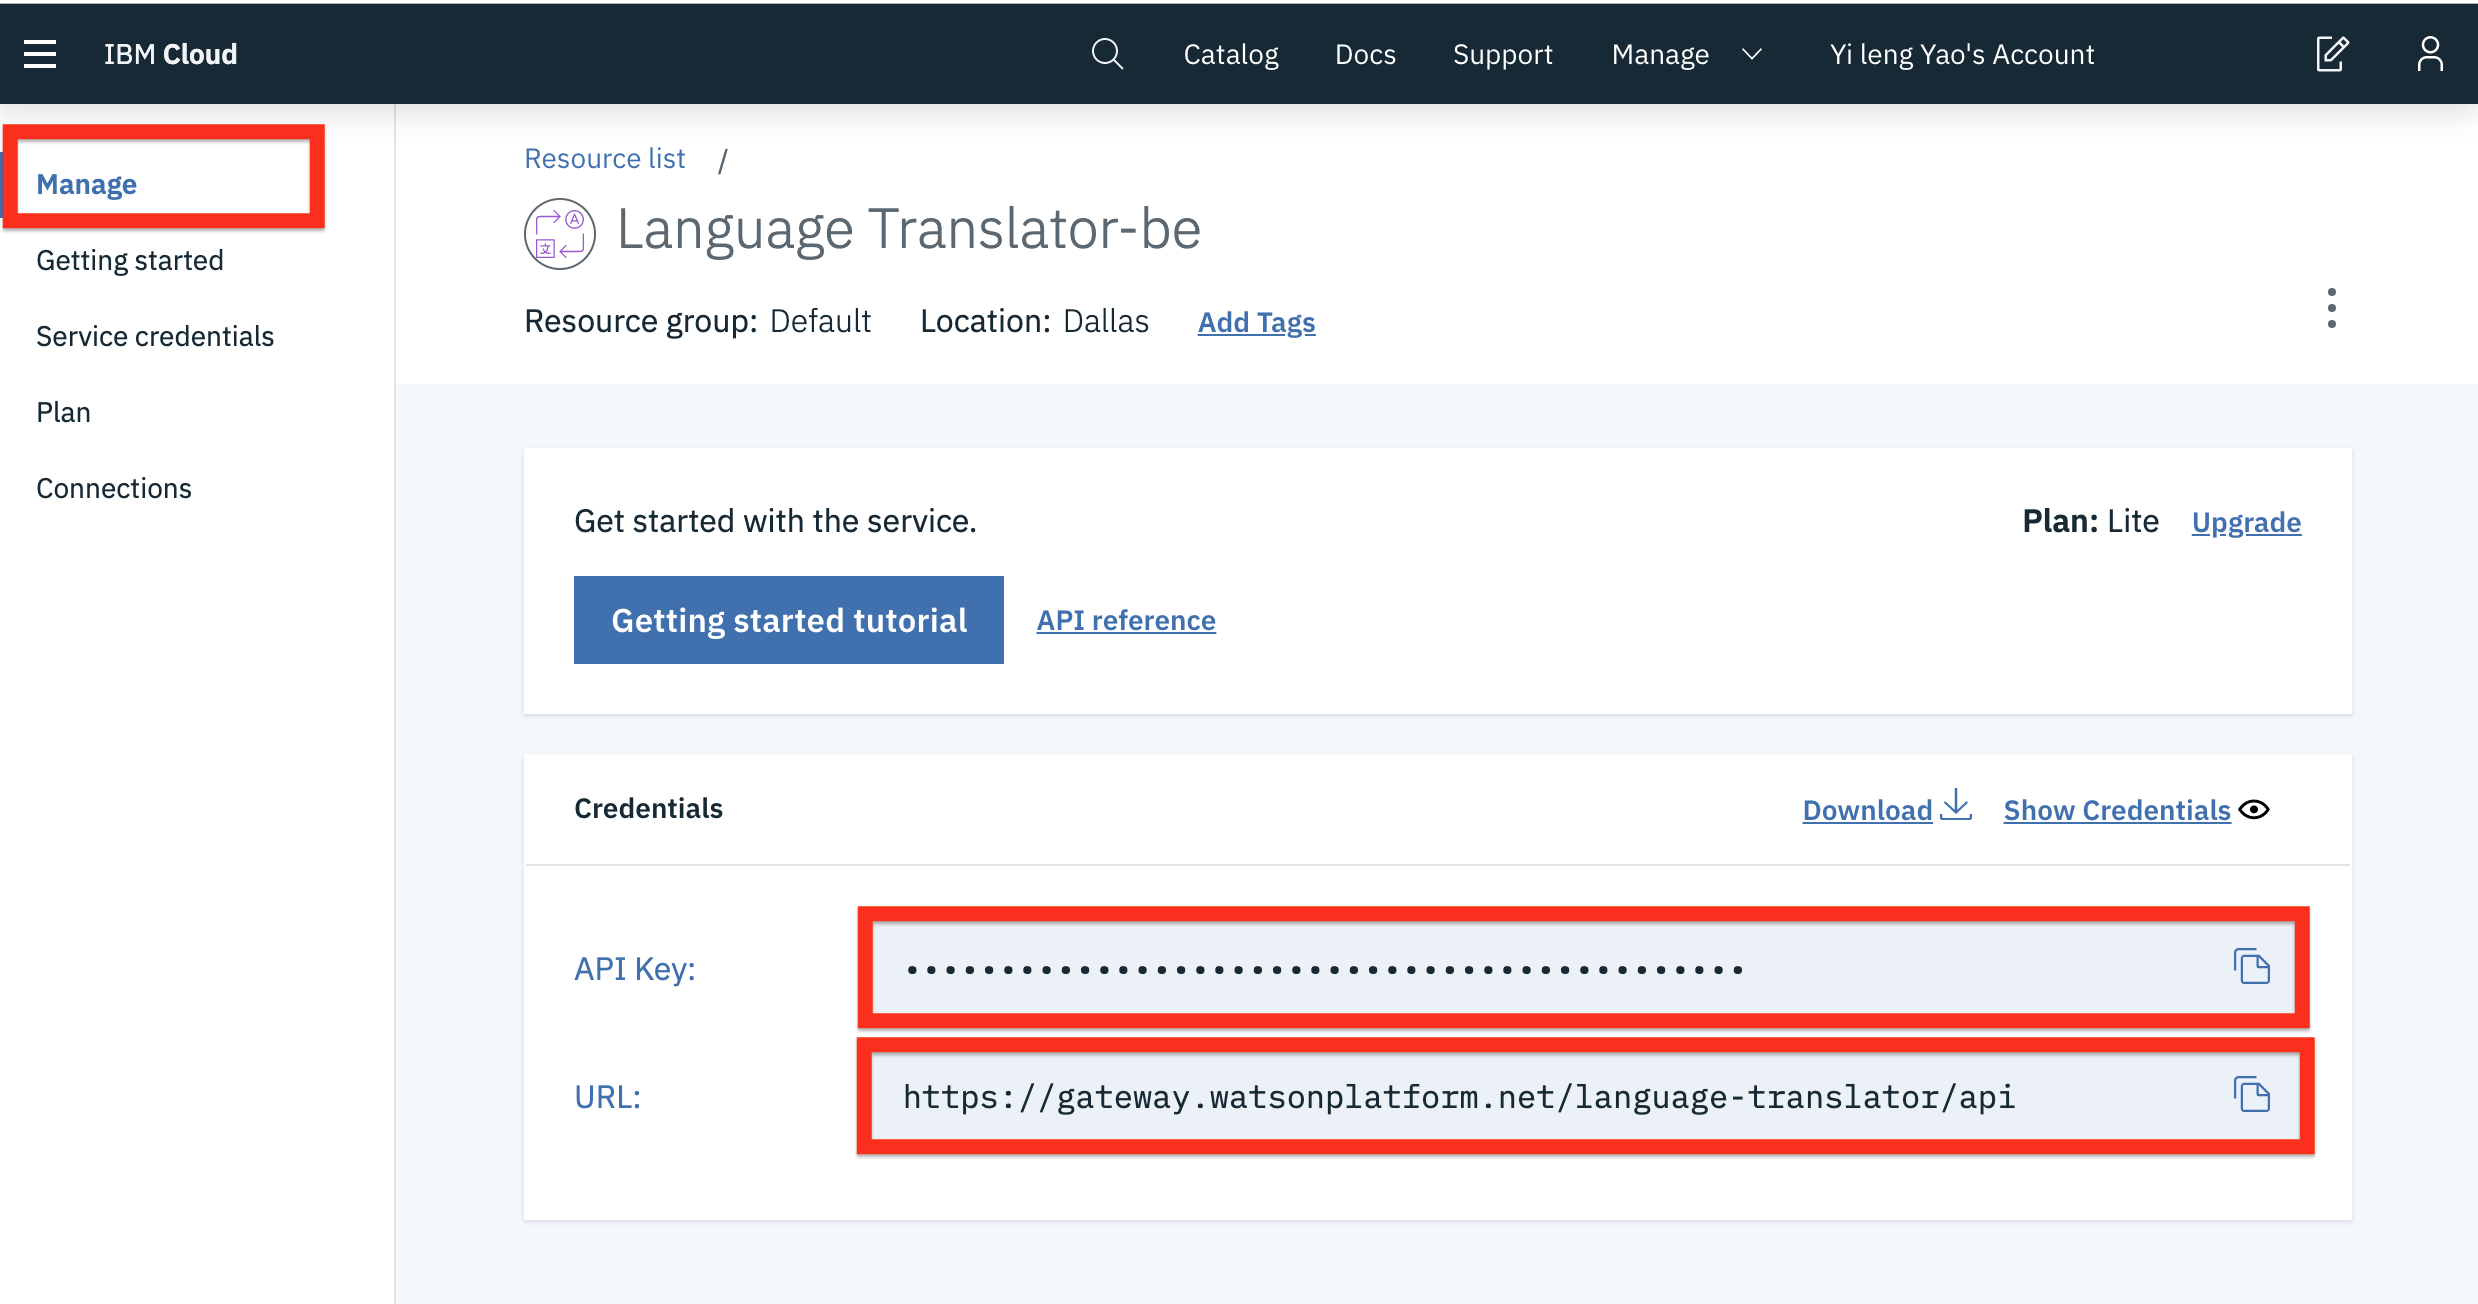Click Add Tags link

(1256, 322)
